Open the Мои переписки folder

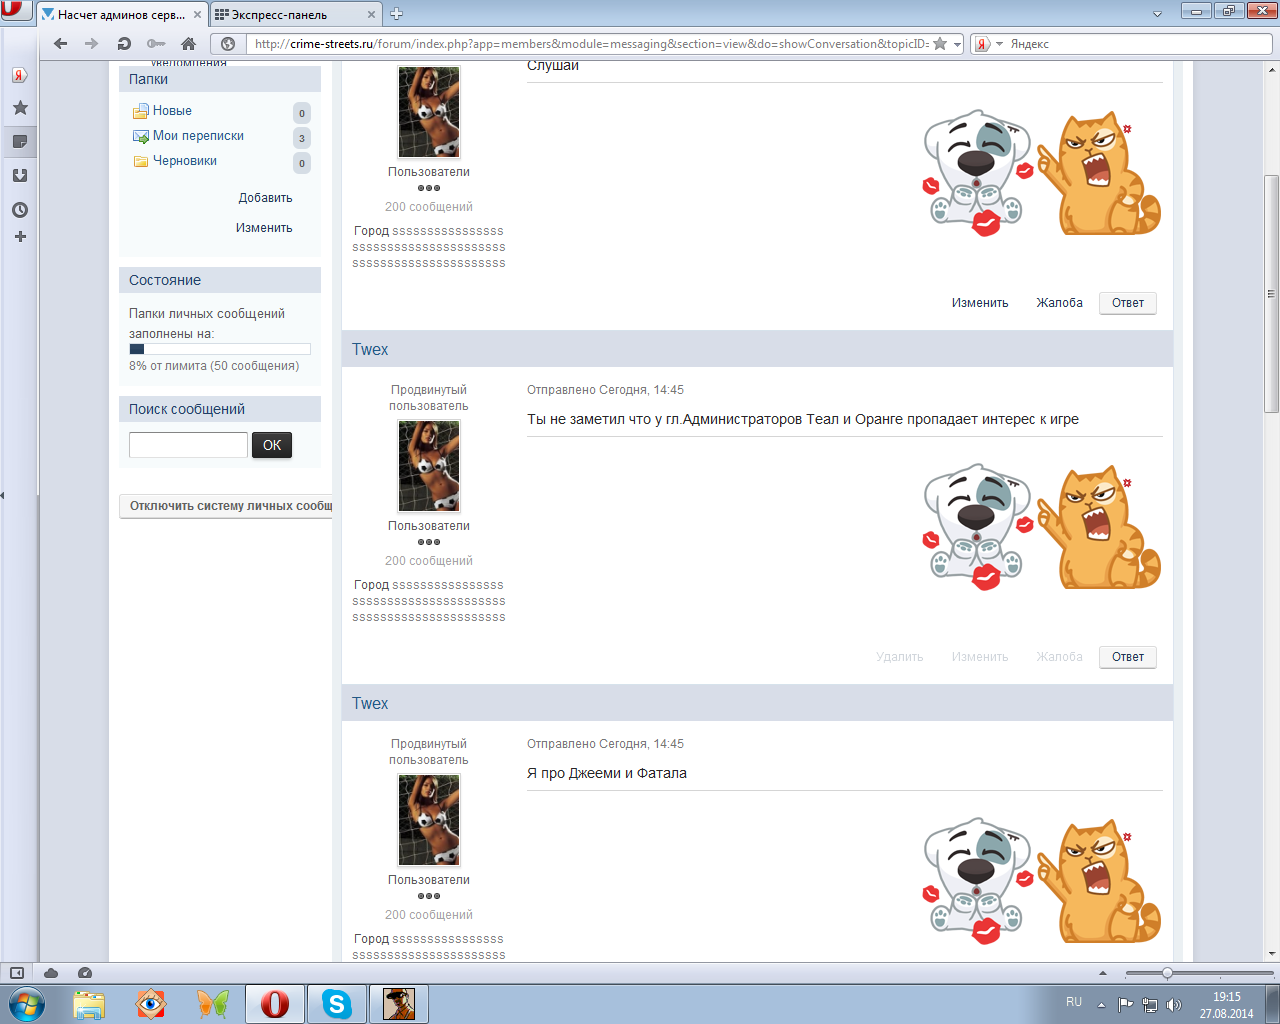coord(198,136)
